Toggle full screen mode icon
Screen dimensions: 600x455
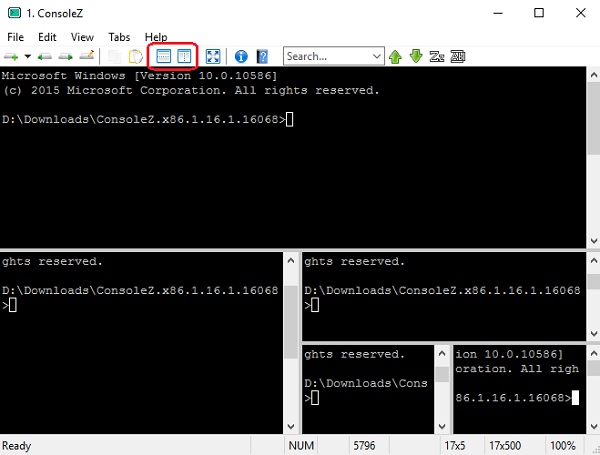[213, 56]
